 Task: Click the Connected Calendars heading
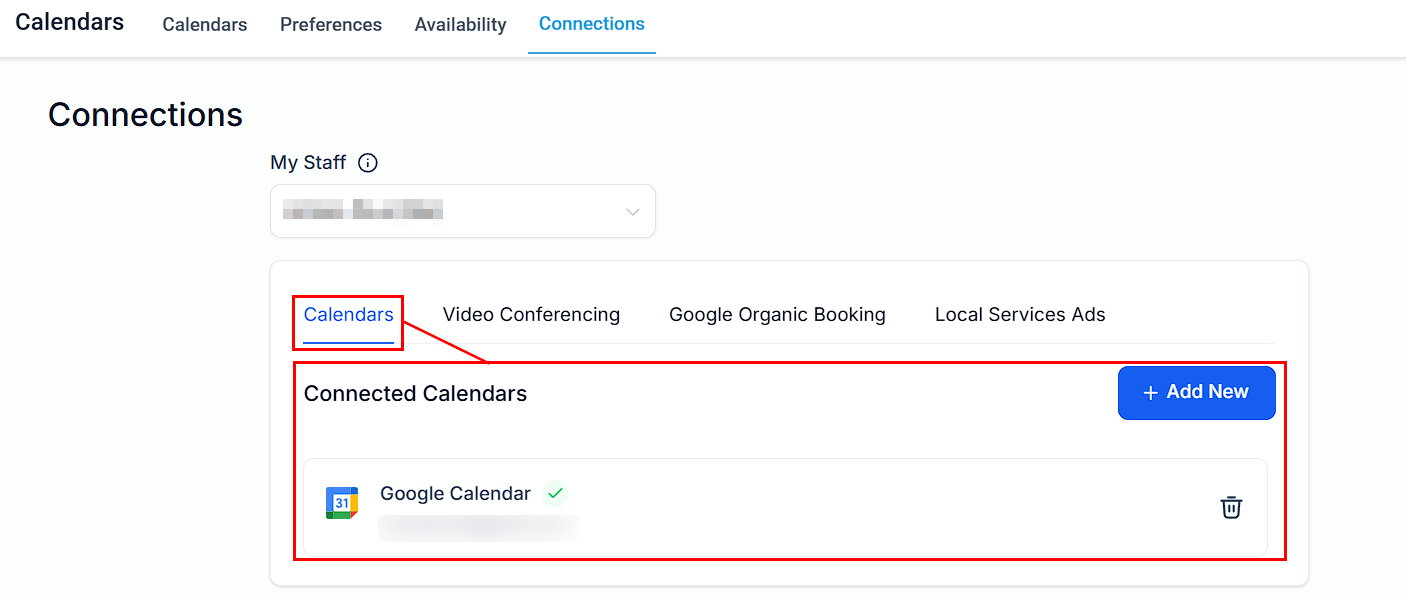click(x=415, y=394)
